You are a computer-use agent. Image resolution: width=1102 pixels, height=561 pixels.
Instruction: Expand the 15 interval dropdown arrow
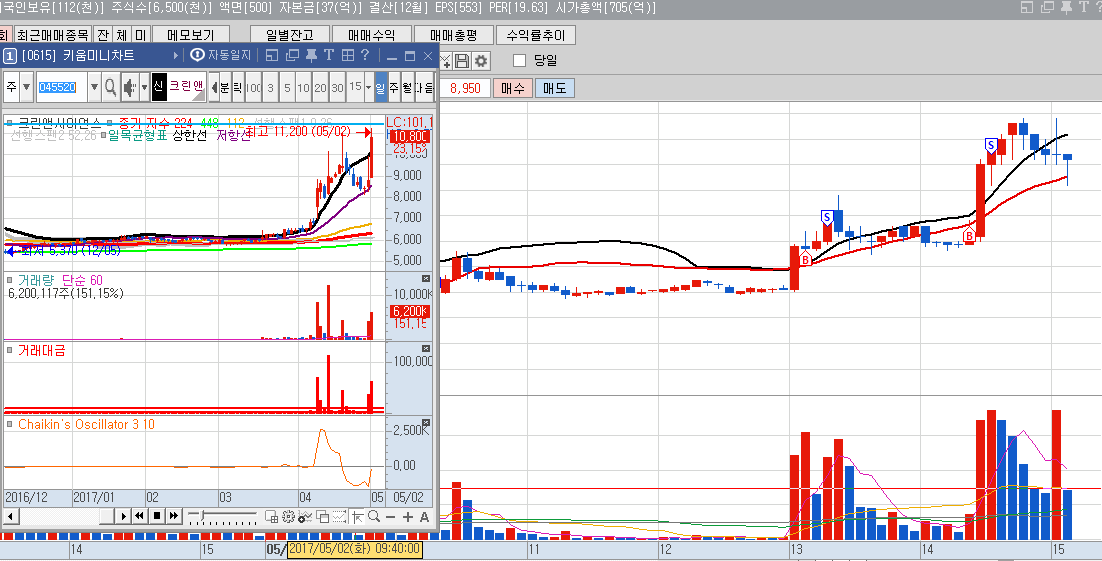point(368,88)
